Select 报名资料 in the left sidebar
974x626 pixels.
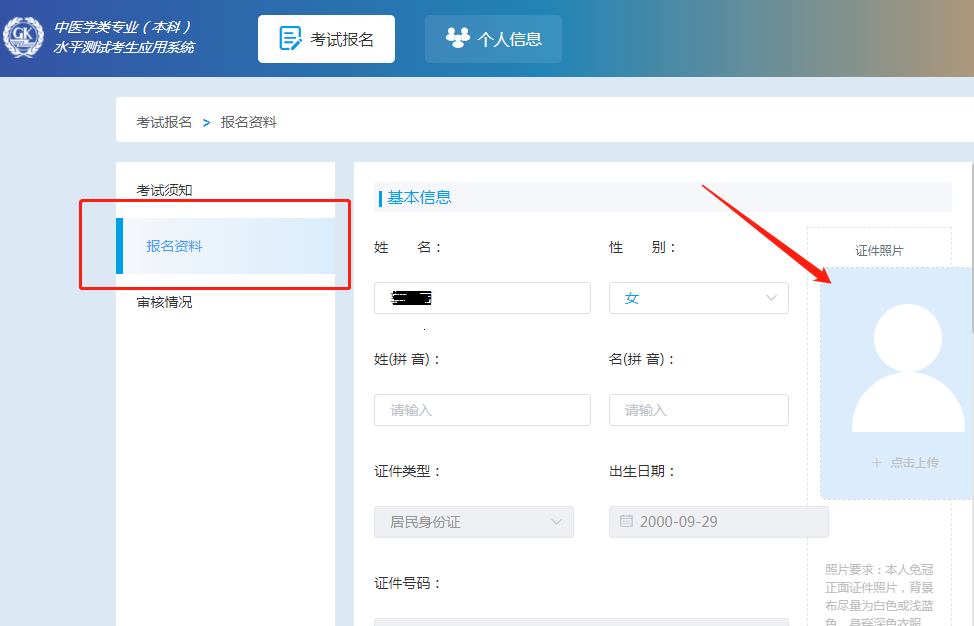tap(175, 246)
